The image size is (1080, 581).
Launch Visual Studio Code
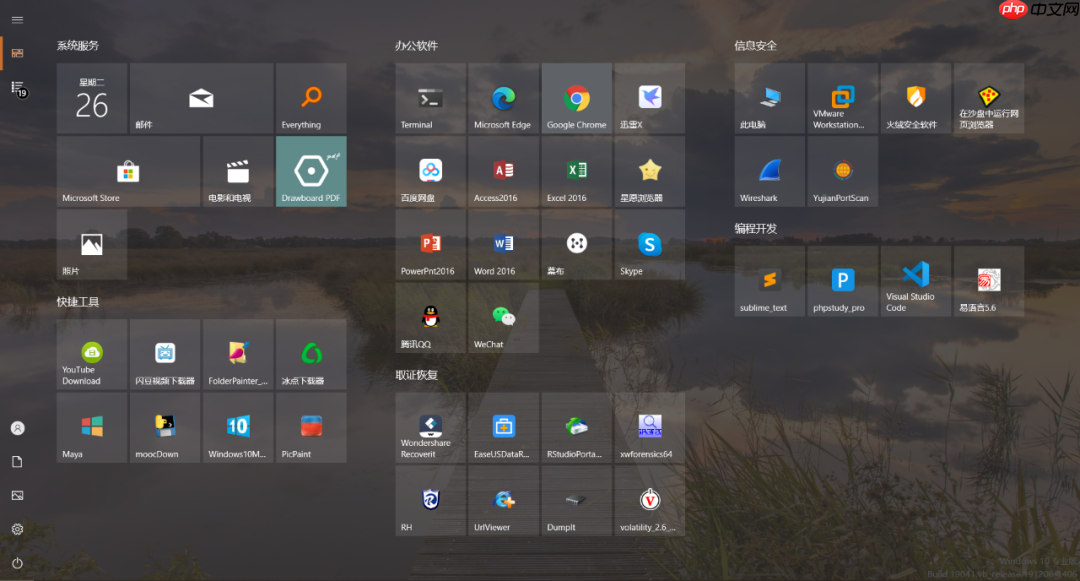916,281
